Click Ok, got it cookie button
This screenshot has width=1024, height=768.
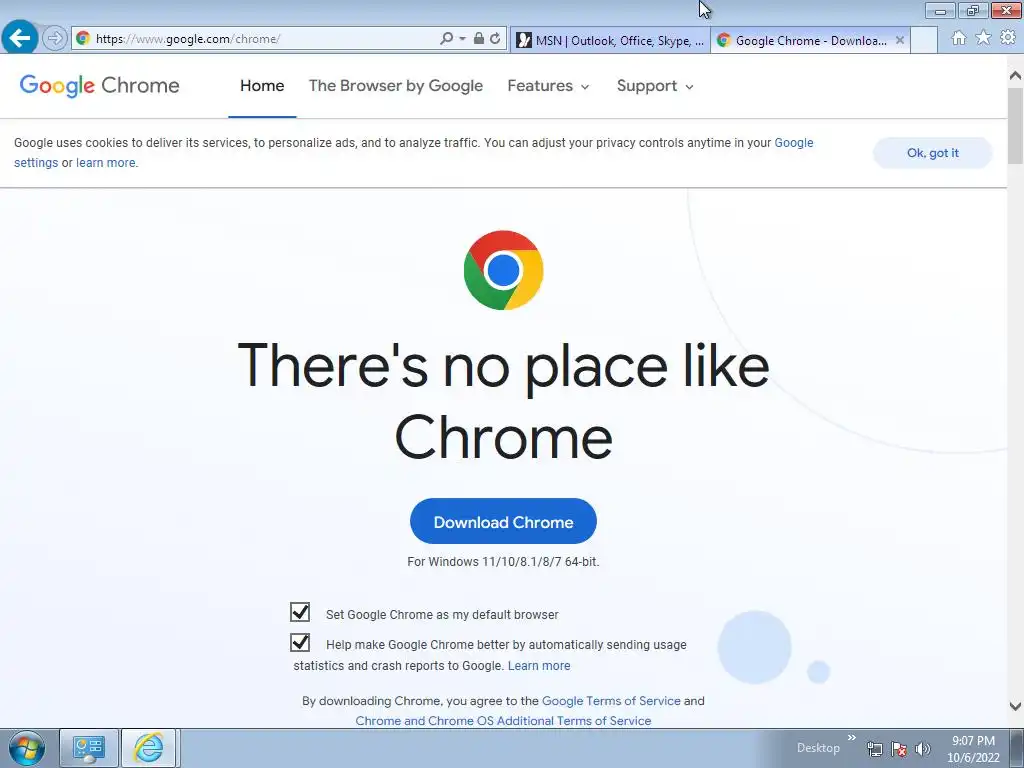[933, 153]
